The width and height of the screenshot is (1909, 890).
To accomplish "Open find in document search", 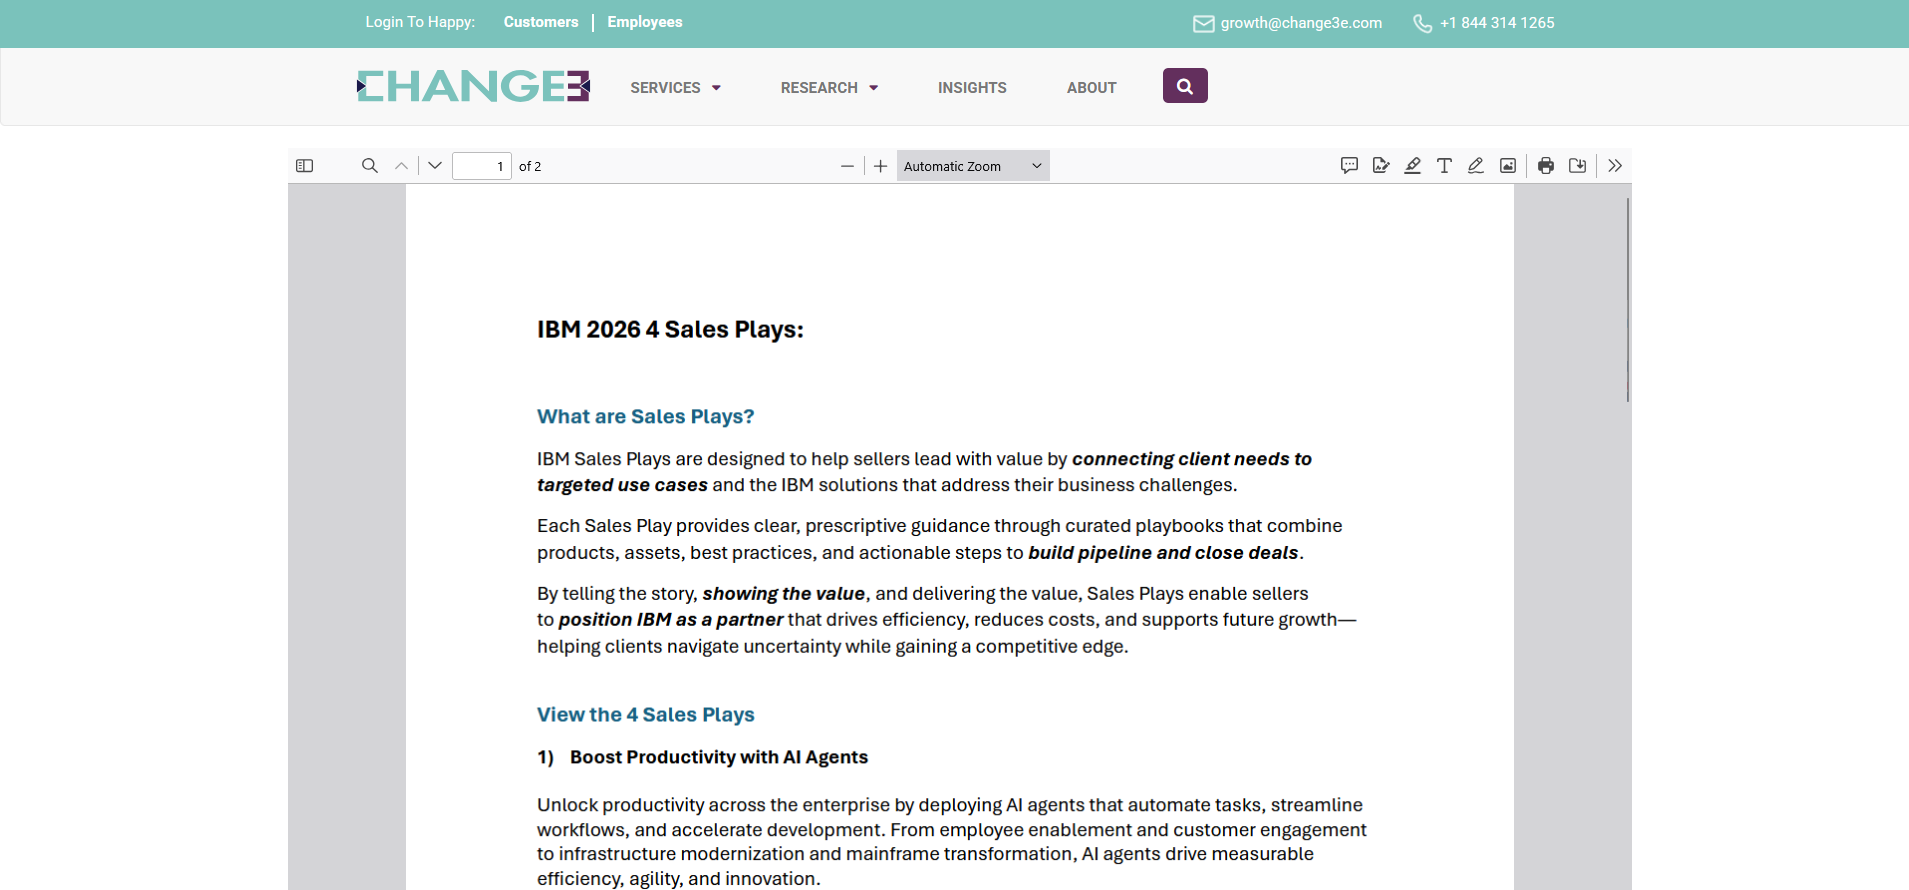I will pos(370,166).
